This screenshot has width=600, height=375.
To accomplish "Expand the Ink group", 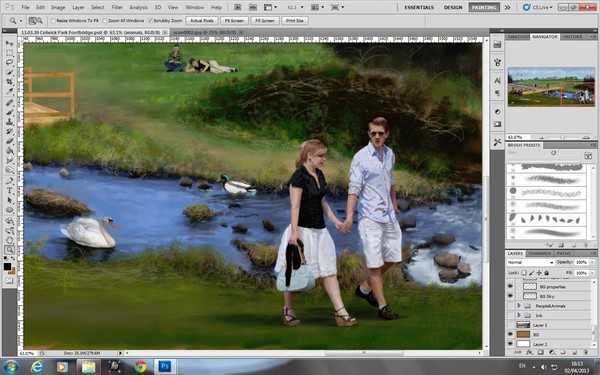I will click(519, 315).
